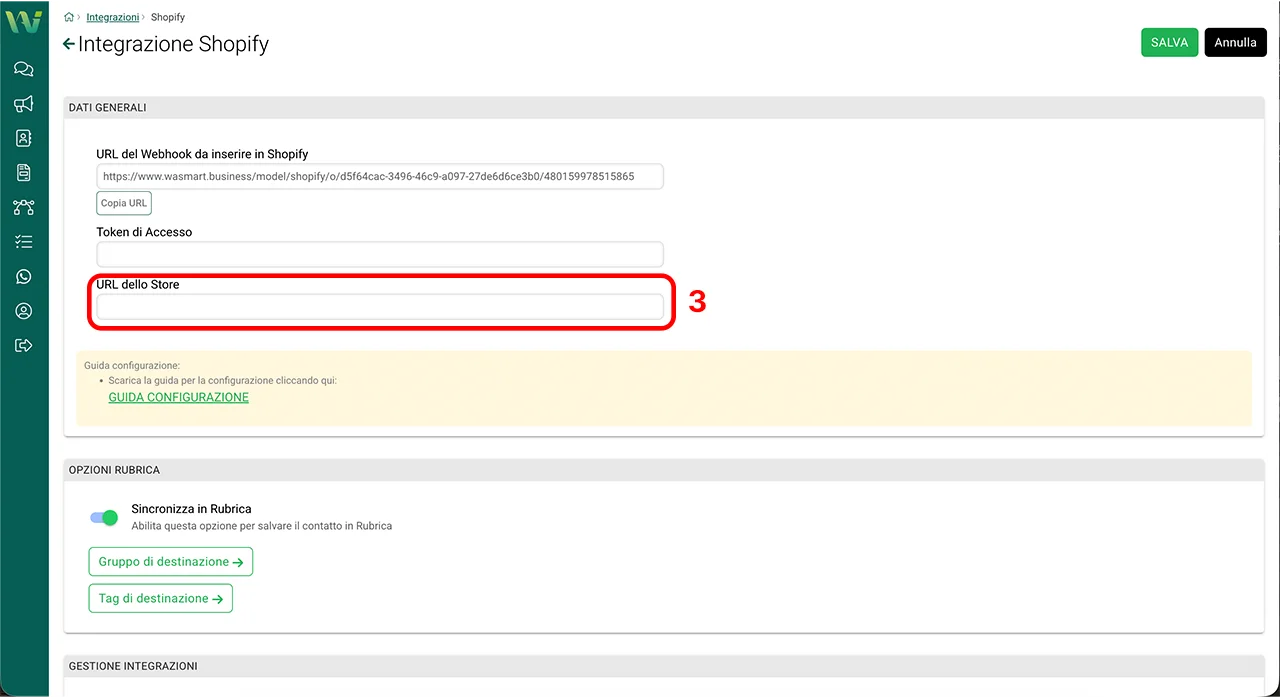Screen dimensions: 1280x698
Task: Toggle Sincronizza in Rubrica switch
Action: click(104, 517)
